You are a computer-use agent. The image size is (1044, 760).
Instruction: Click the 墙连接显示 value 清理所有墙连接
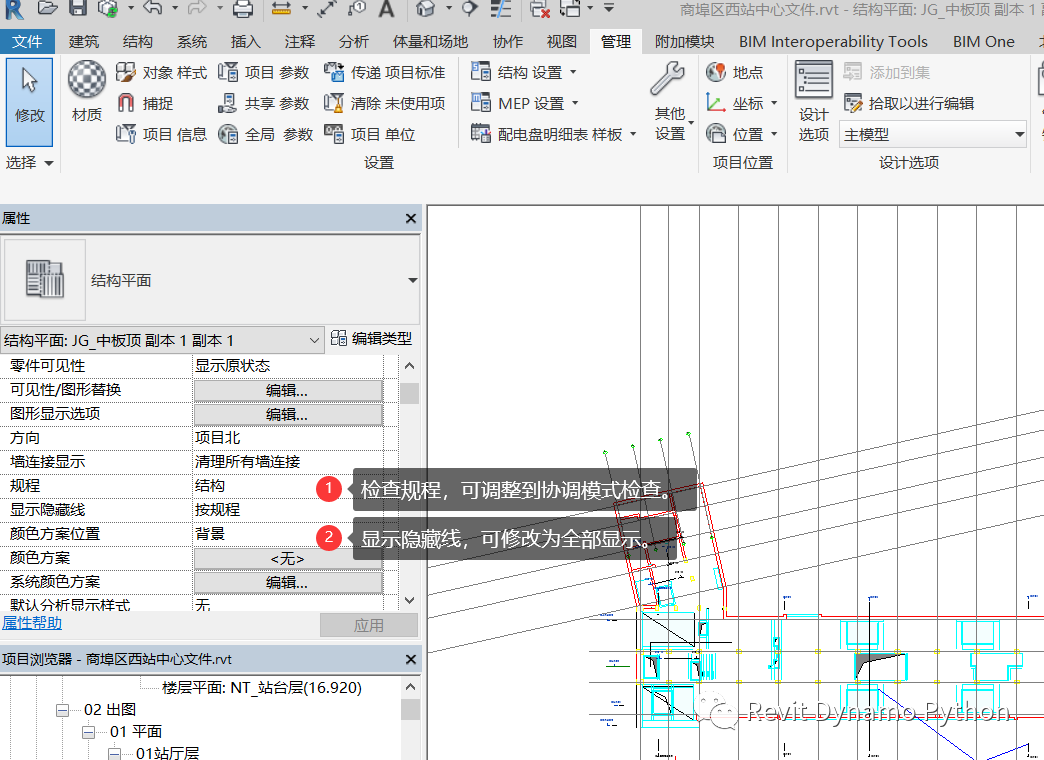288,462
